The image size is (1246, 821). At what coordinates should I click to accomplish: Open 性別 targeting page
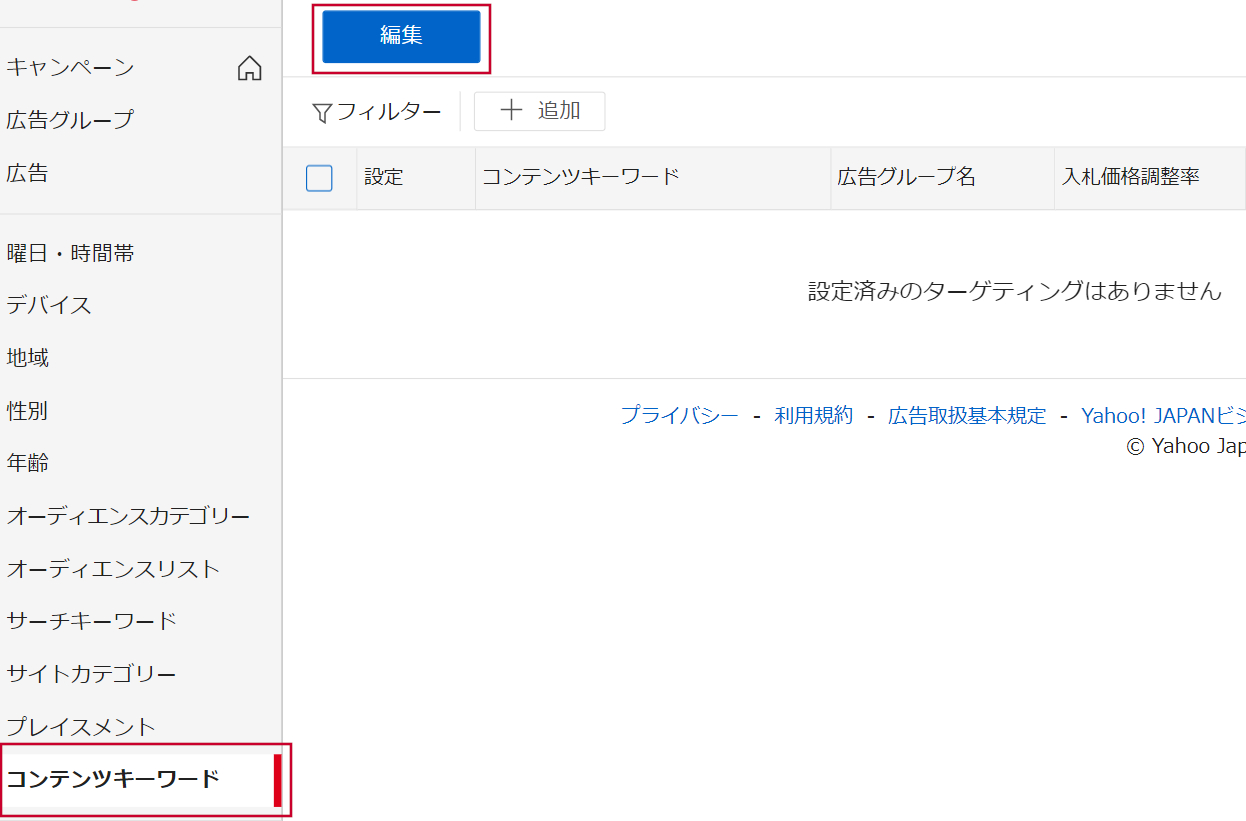point(28,411)
